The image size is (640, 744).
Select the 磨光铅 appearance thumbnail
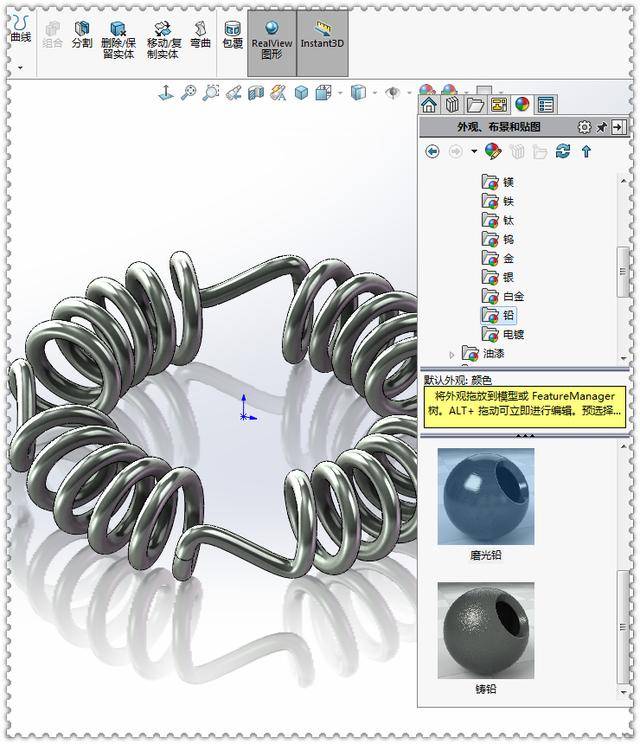[x=486, y=496]
